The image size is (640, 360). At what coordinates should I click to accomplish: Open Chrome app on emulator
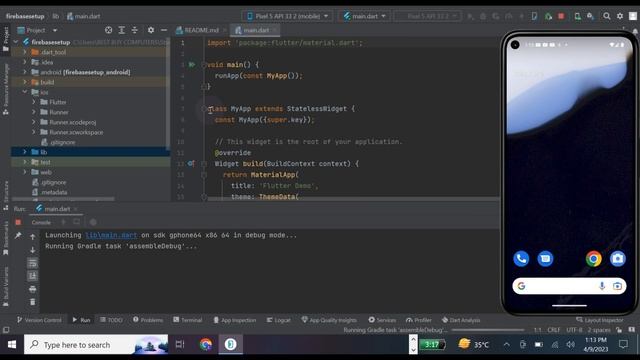point(593,258)
